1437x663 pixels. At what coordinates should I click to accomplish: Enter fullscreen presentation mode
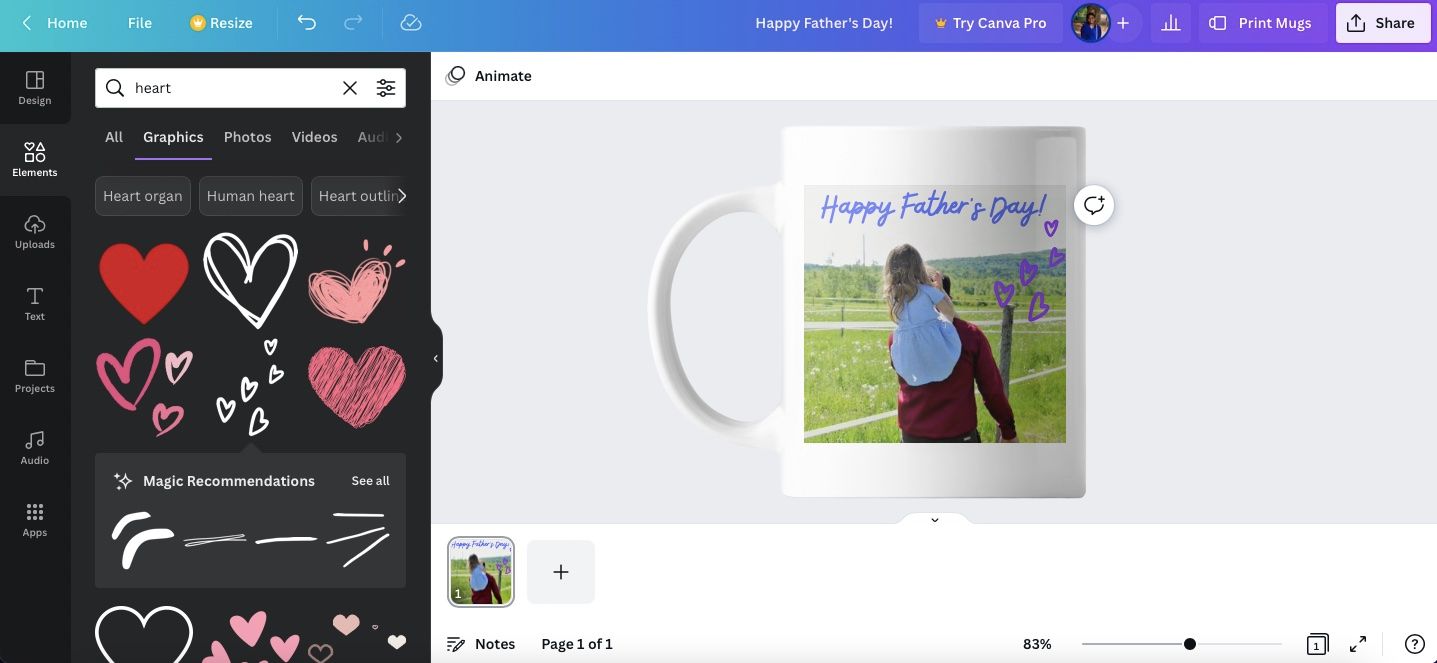(x=1358, y=644)
